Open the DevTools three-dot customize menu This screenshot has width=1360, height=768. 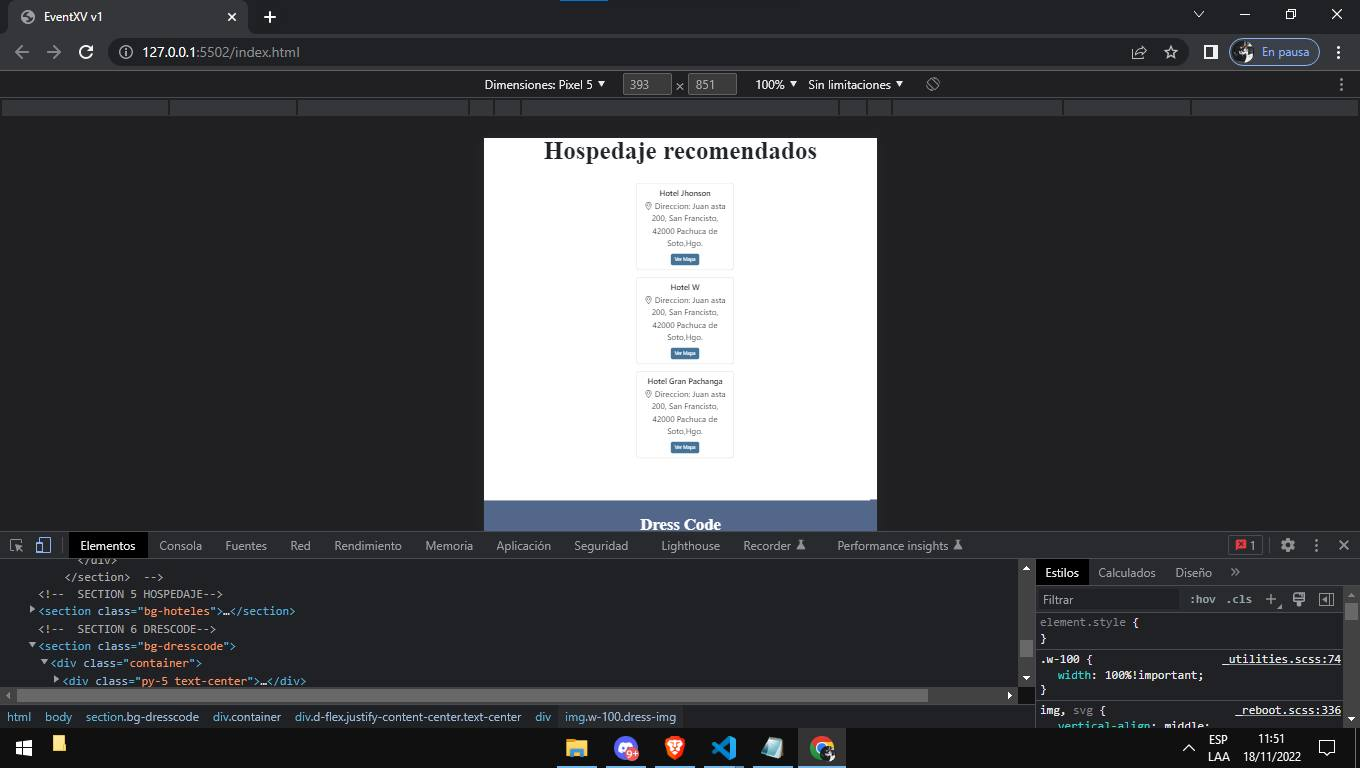tap(1316, 545)
